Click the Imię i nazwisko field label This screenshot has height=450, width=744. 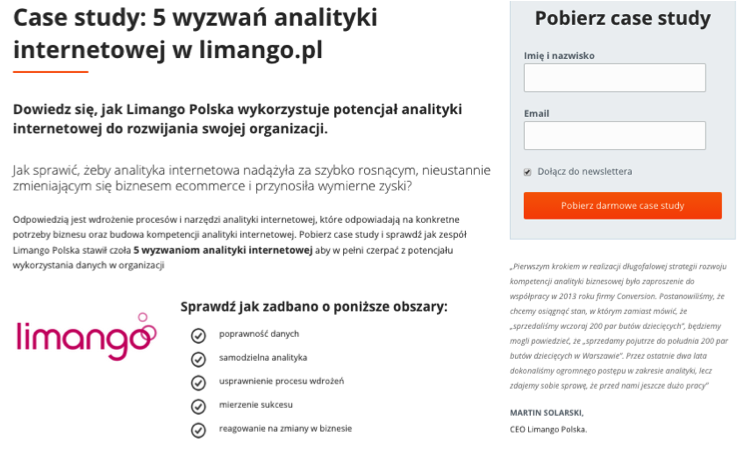click(x=559, y=56)
